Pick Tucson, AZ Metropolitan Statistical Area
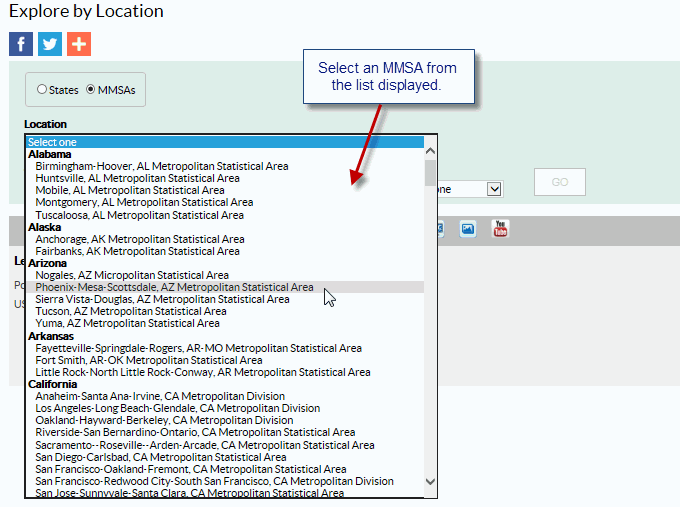The image size is (680, 507). pyautogui.click(x=127, y=311)
